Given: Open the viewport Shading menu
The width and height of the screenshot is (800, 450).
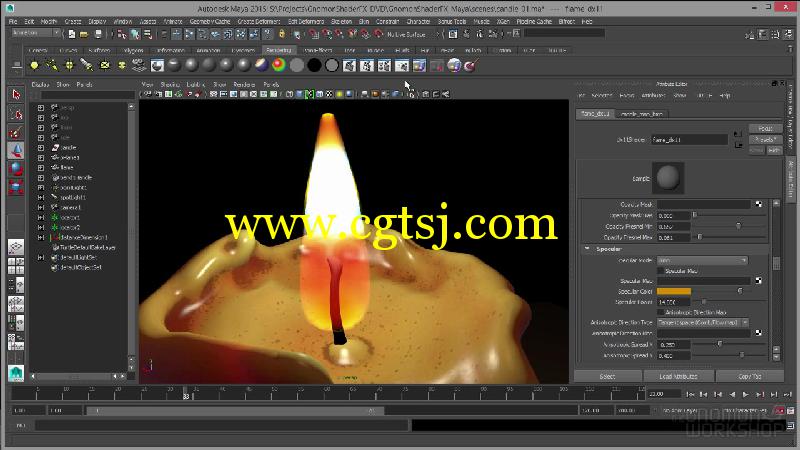Looking at the screenshot, I should (x=170, y=85).
